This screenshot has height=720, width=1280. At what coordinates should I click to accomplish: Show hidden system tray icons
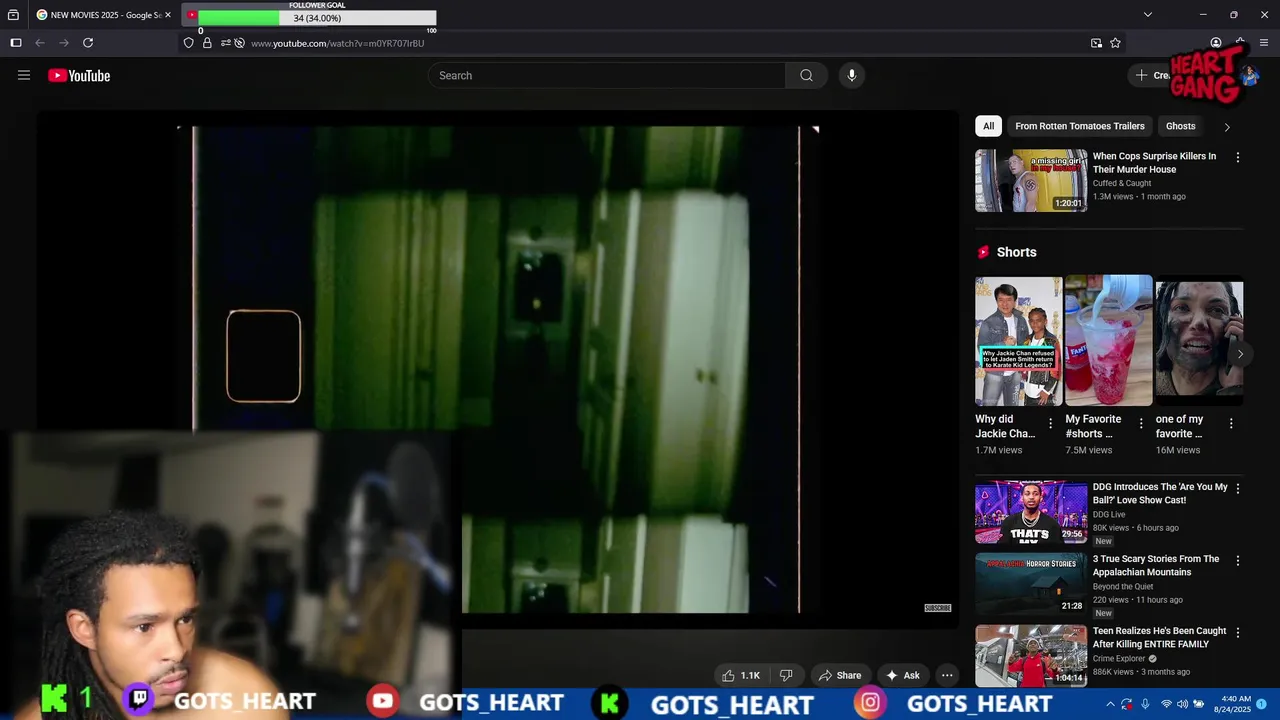pos(1110,704)
